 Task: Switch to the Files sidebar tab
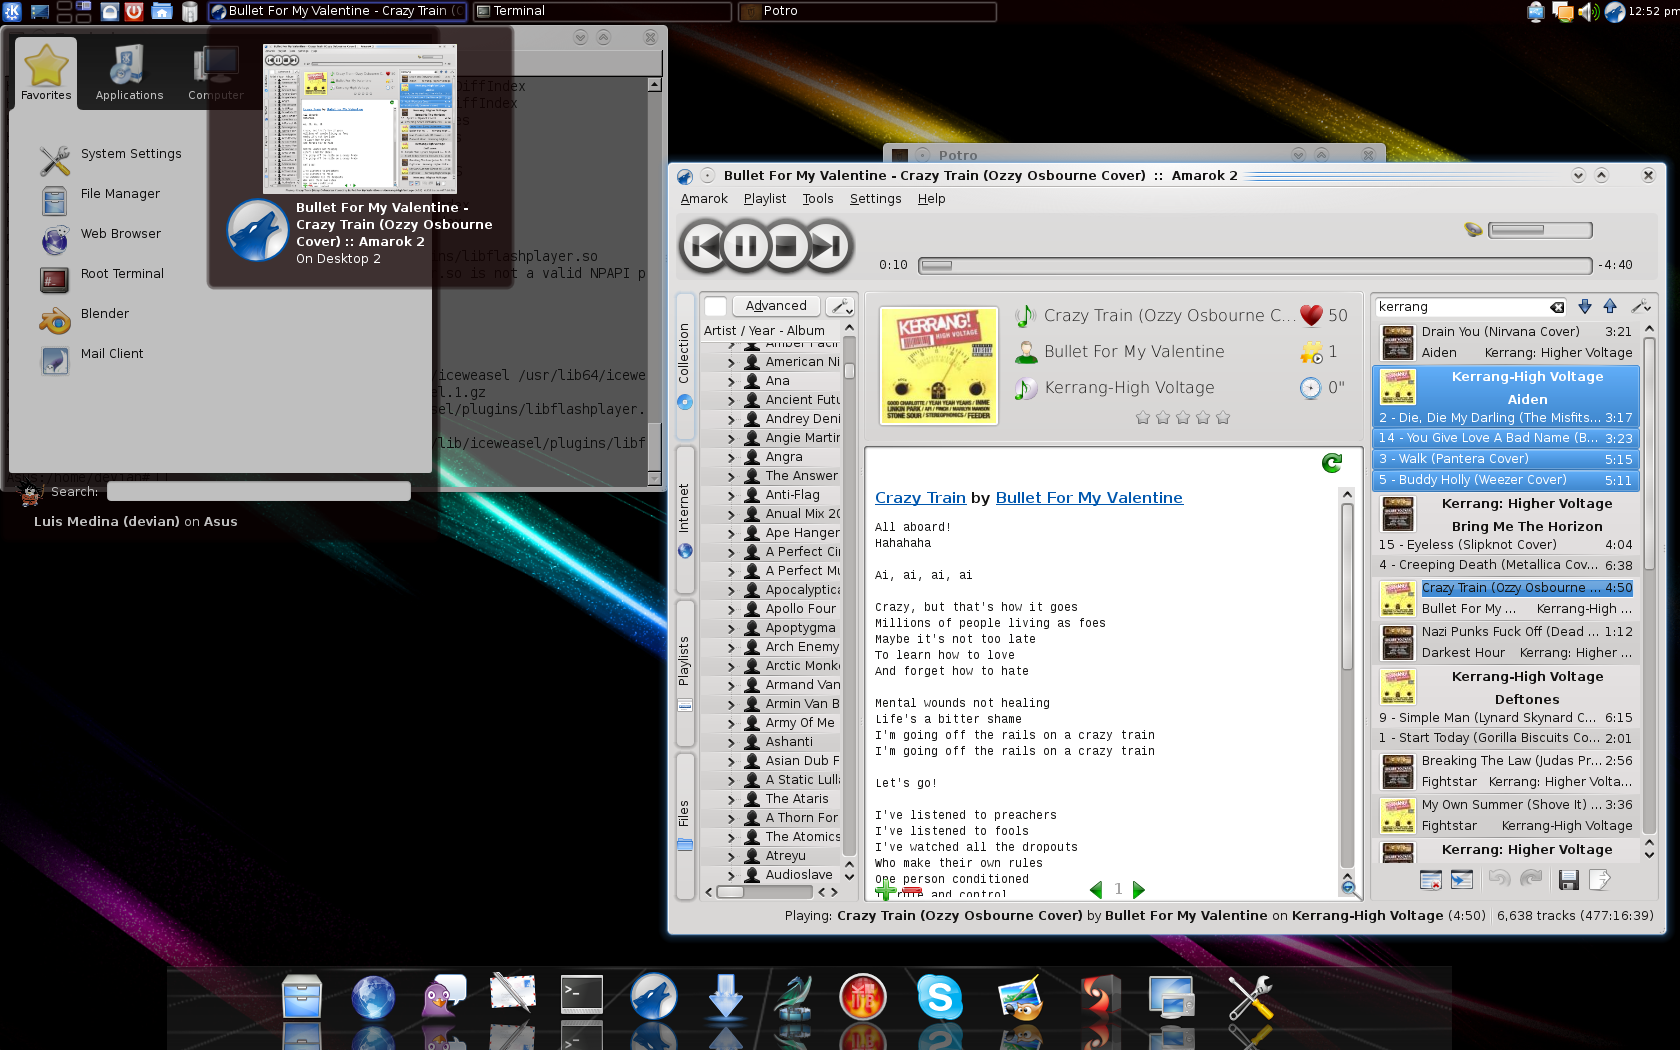click(x=685, y=825)
